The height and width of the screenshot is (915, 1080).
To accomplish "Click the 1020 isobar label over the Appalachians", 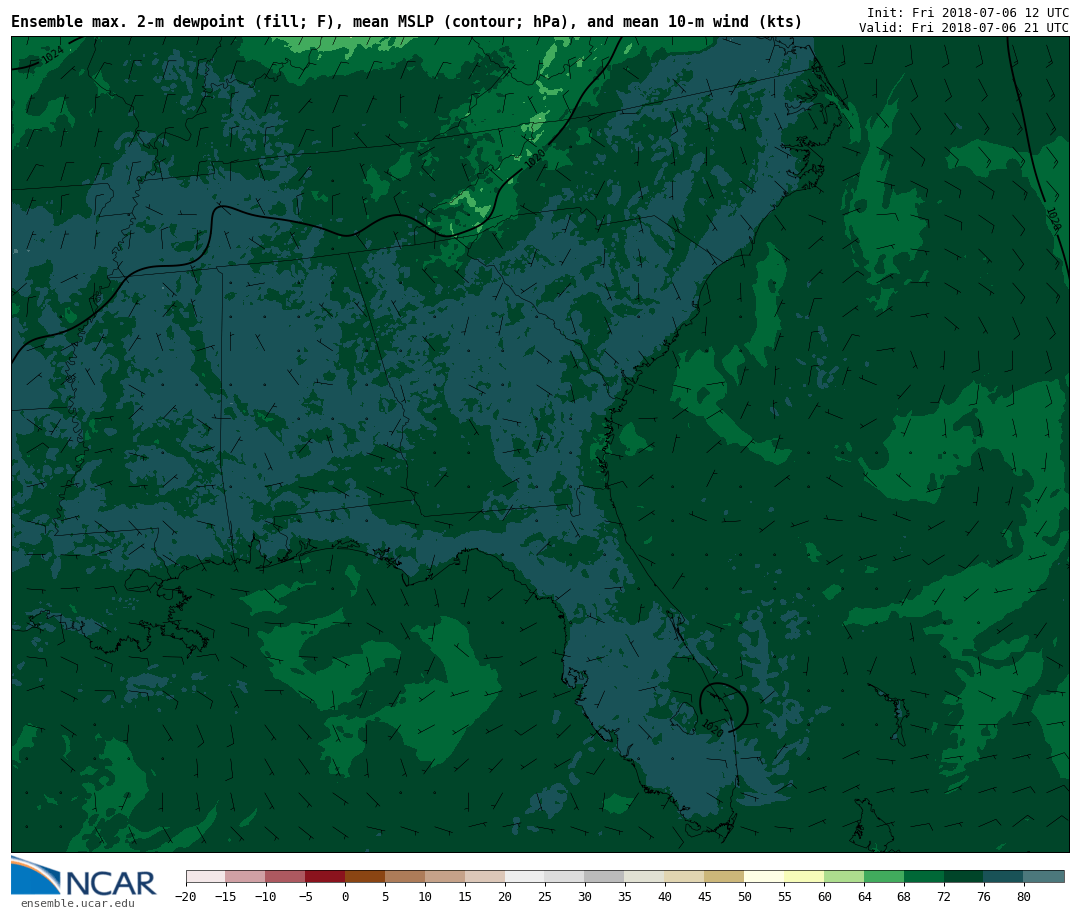I will click(534, 159).
